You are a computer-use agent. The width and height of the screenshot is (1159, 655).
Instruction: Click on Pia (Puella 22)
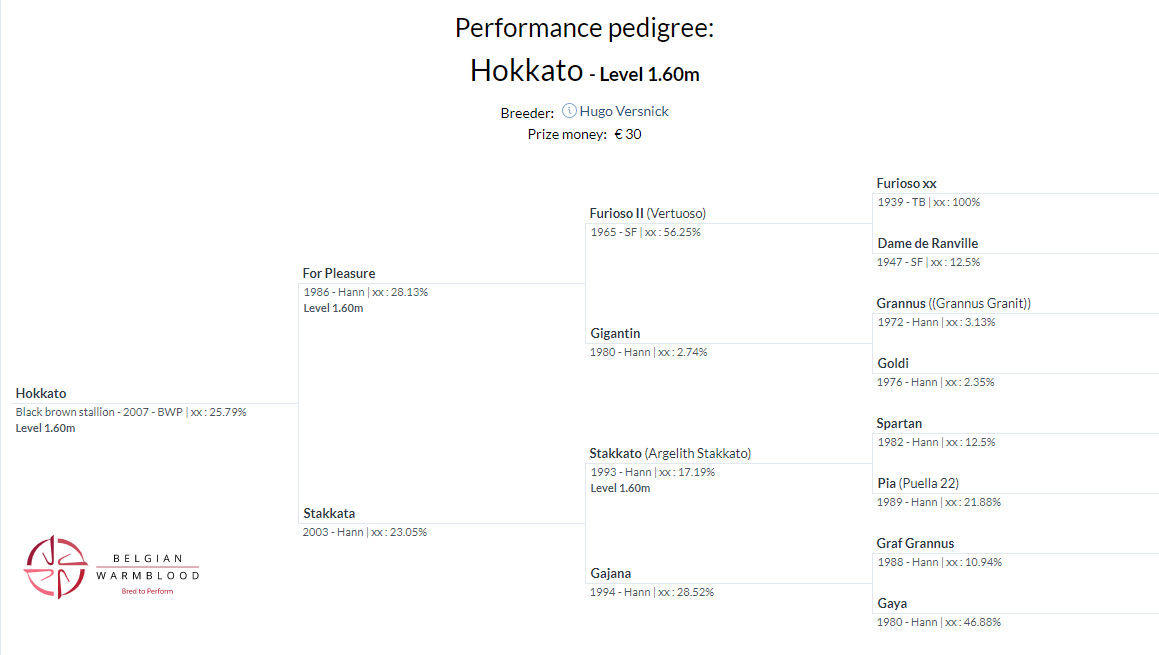(x=917, y=483)
